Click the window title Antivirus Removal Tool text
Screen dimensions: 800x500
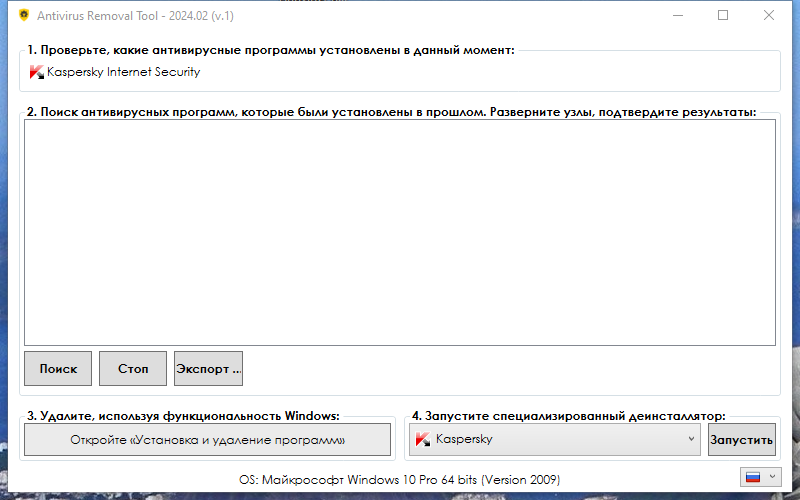click(135, 16)
